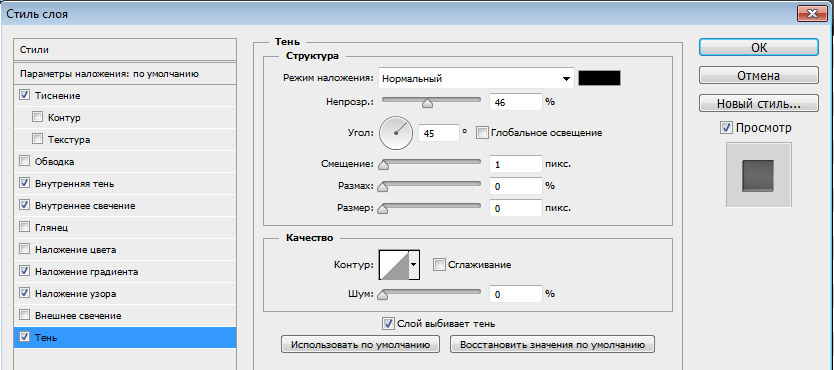
Task: Toggle the Просмотр preview checkbox
Action: [727, 128]
